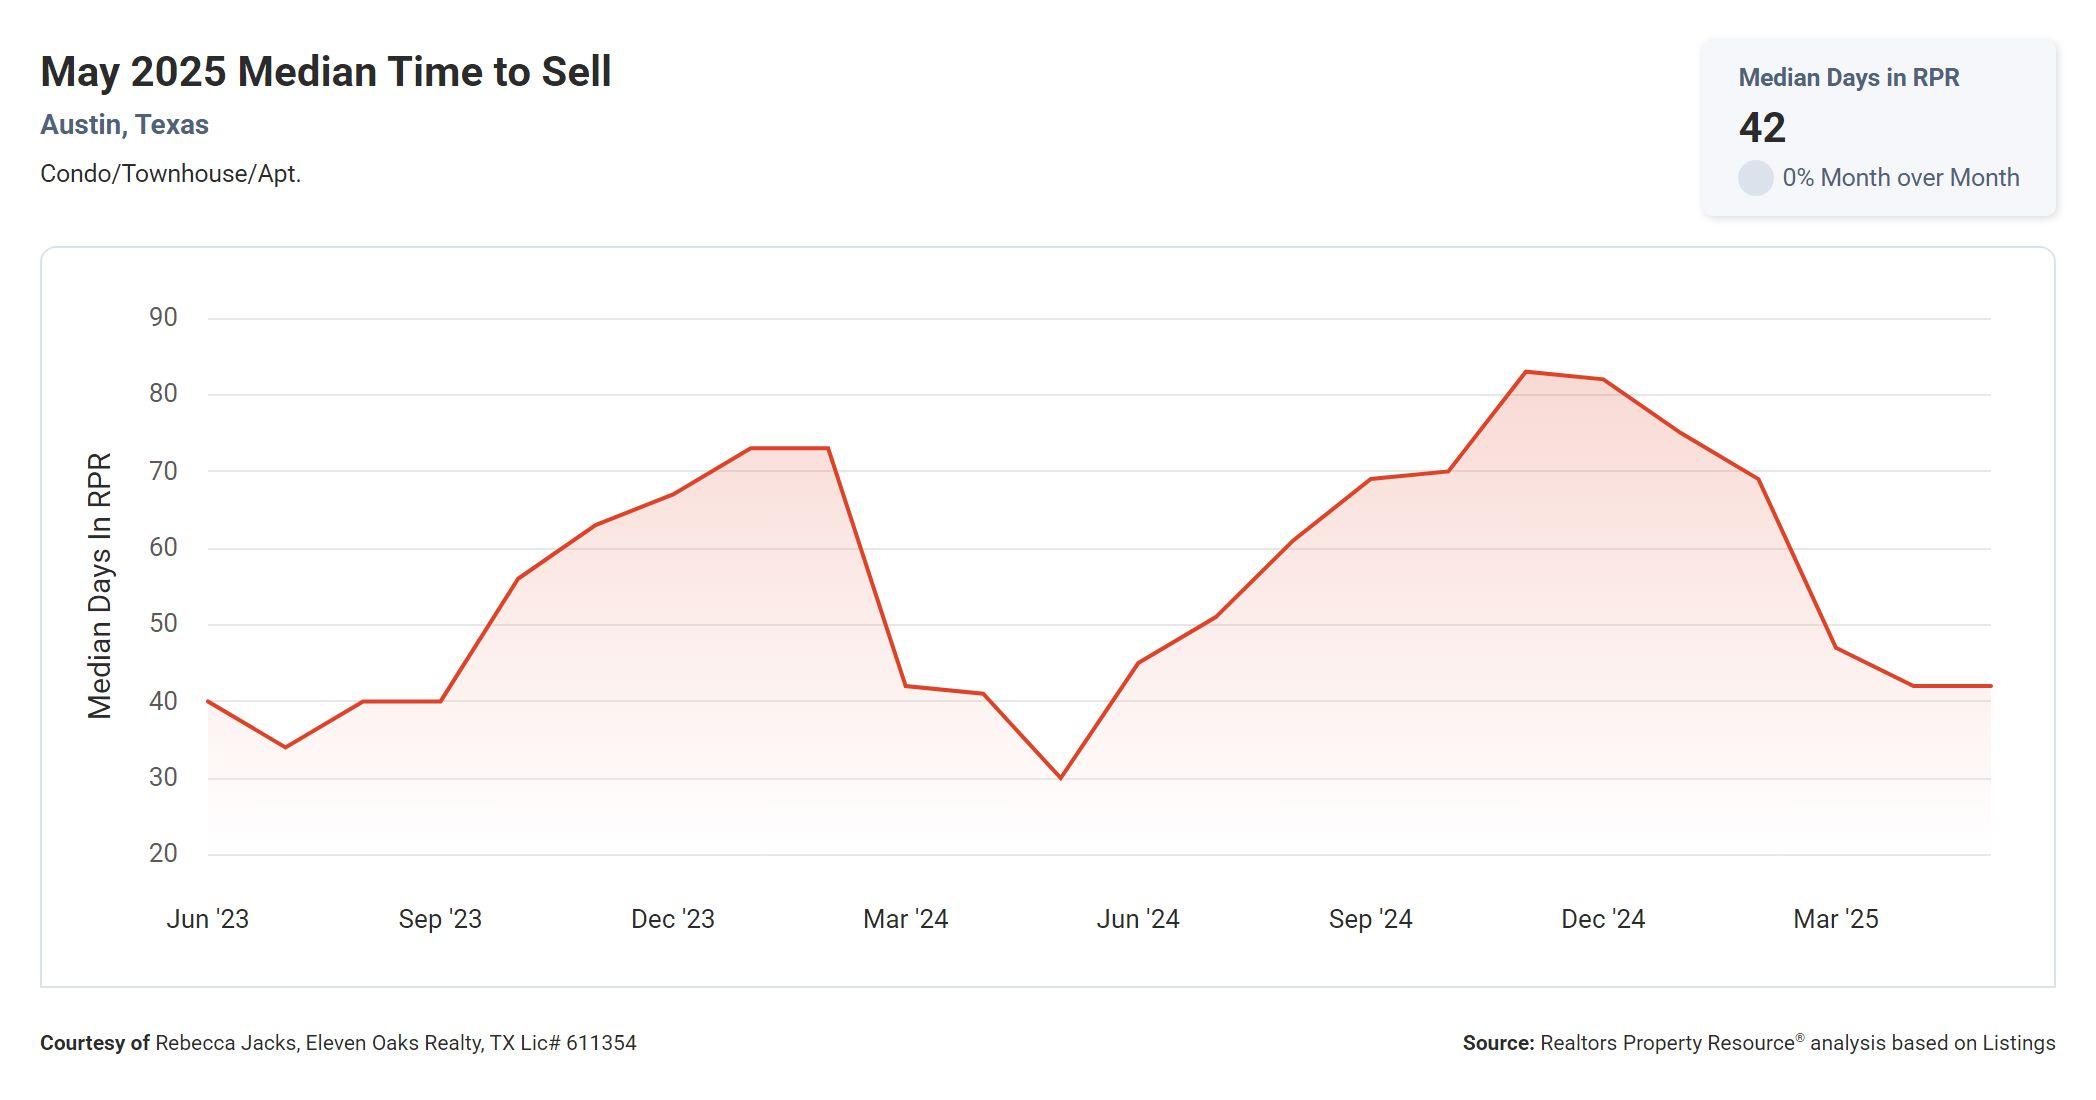
Task: Click the large "42" value in the card
Action: point(1762,128)
